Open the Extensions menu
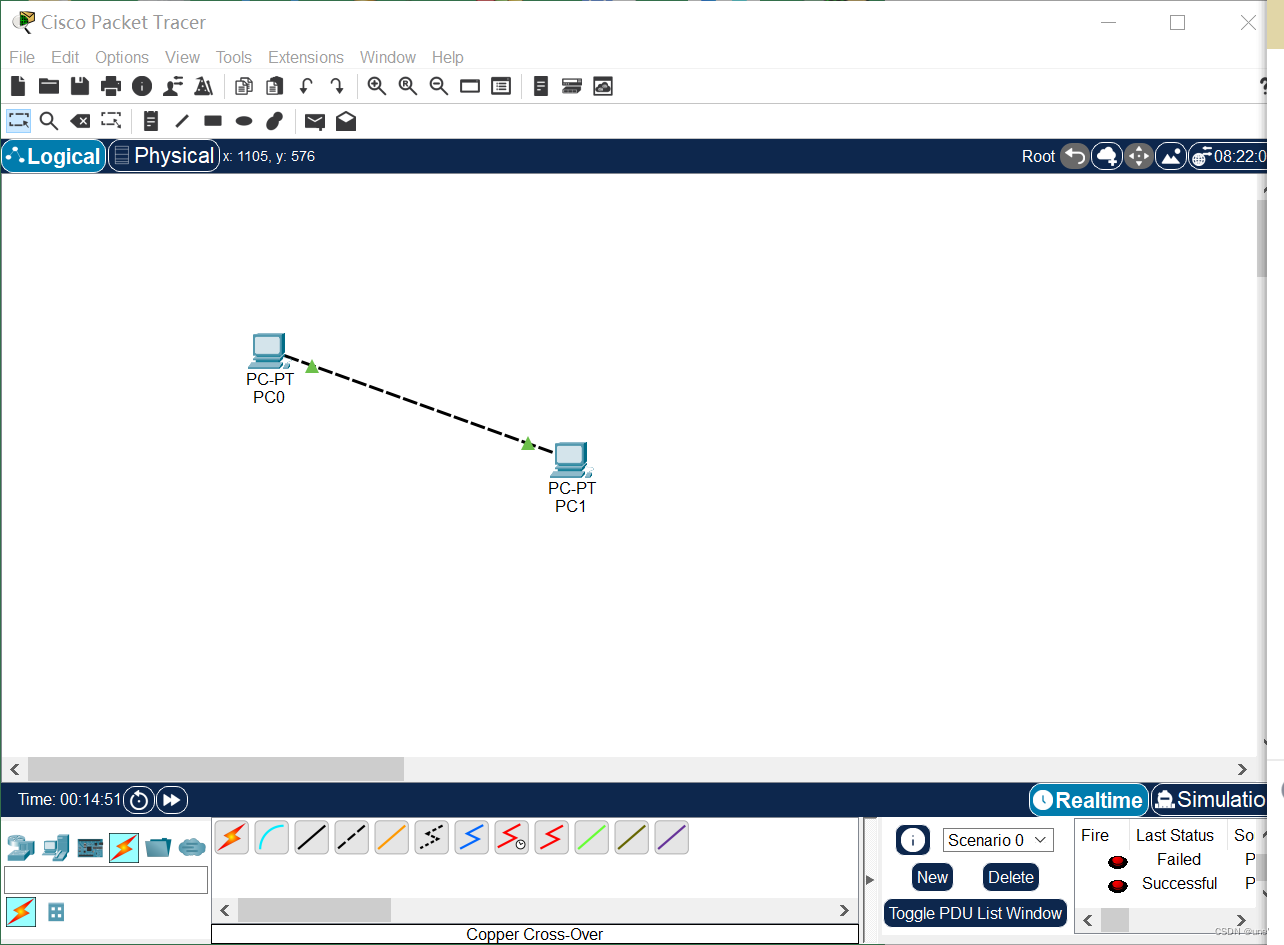This screenshot has width=1284, height=945. pyautogui.click(x=306, y=57)
